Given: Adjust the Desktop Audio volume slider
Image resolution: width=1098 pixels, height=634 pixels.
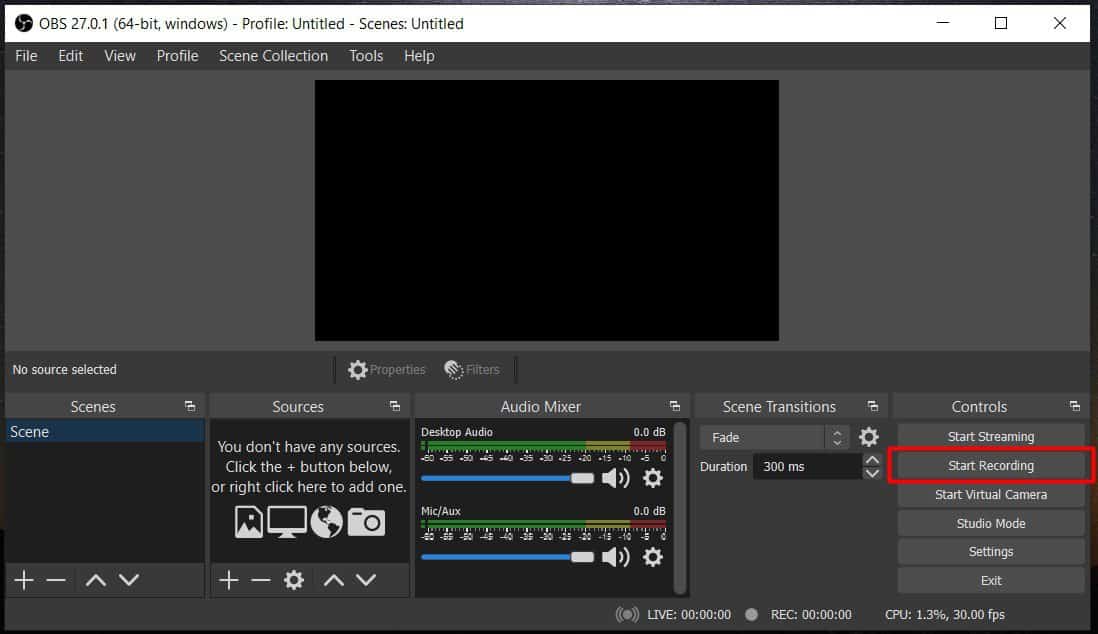Looking at the screenshot, I should point(508,478).
